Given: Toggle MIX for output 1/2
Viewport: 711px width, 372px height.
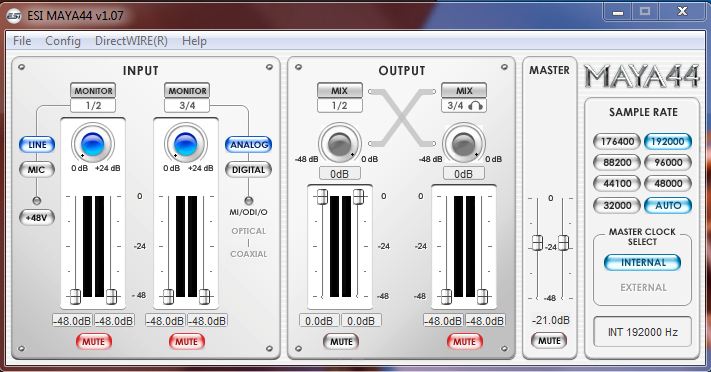Looking at the screenshot, I should pyautogui.click(x=340, y=91).
